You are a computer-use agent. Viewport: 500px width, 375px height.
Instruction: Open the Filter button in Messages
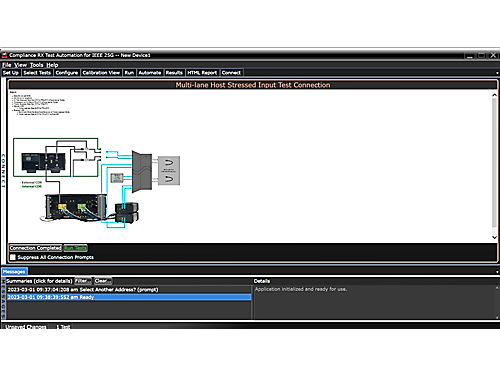83,281
